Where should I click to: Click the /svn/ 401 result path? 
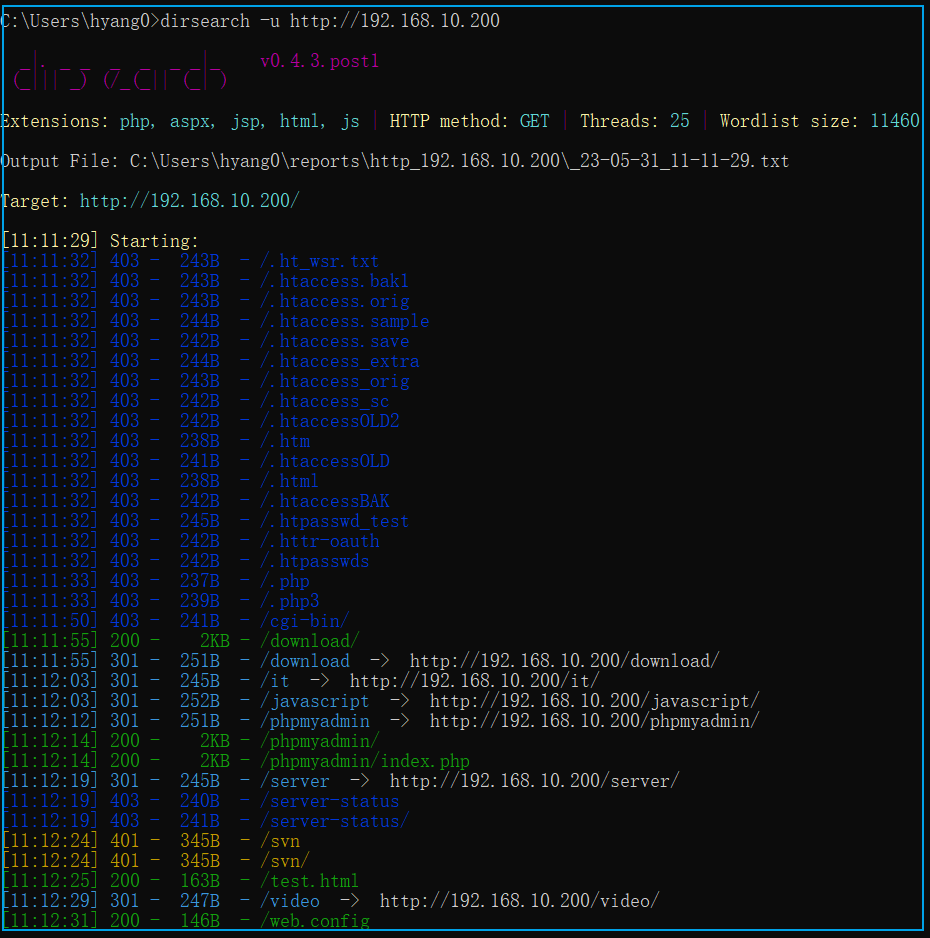[285, 861]
